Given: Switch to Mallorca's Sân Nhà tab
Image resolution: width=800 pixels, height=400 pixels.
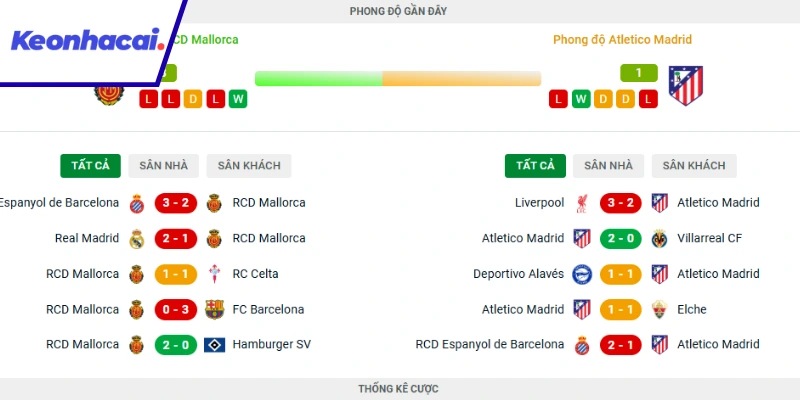Looking at the screenshot, I should 164,166.
